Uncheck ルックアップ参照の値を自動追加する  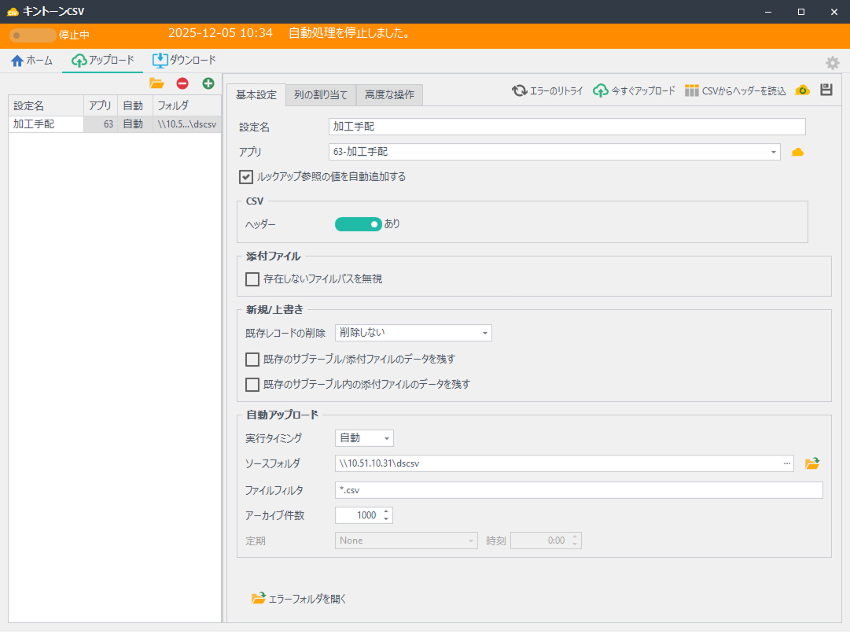(246, 177)
